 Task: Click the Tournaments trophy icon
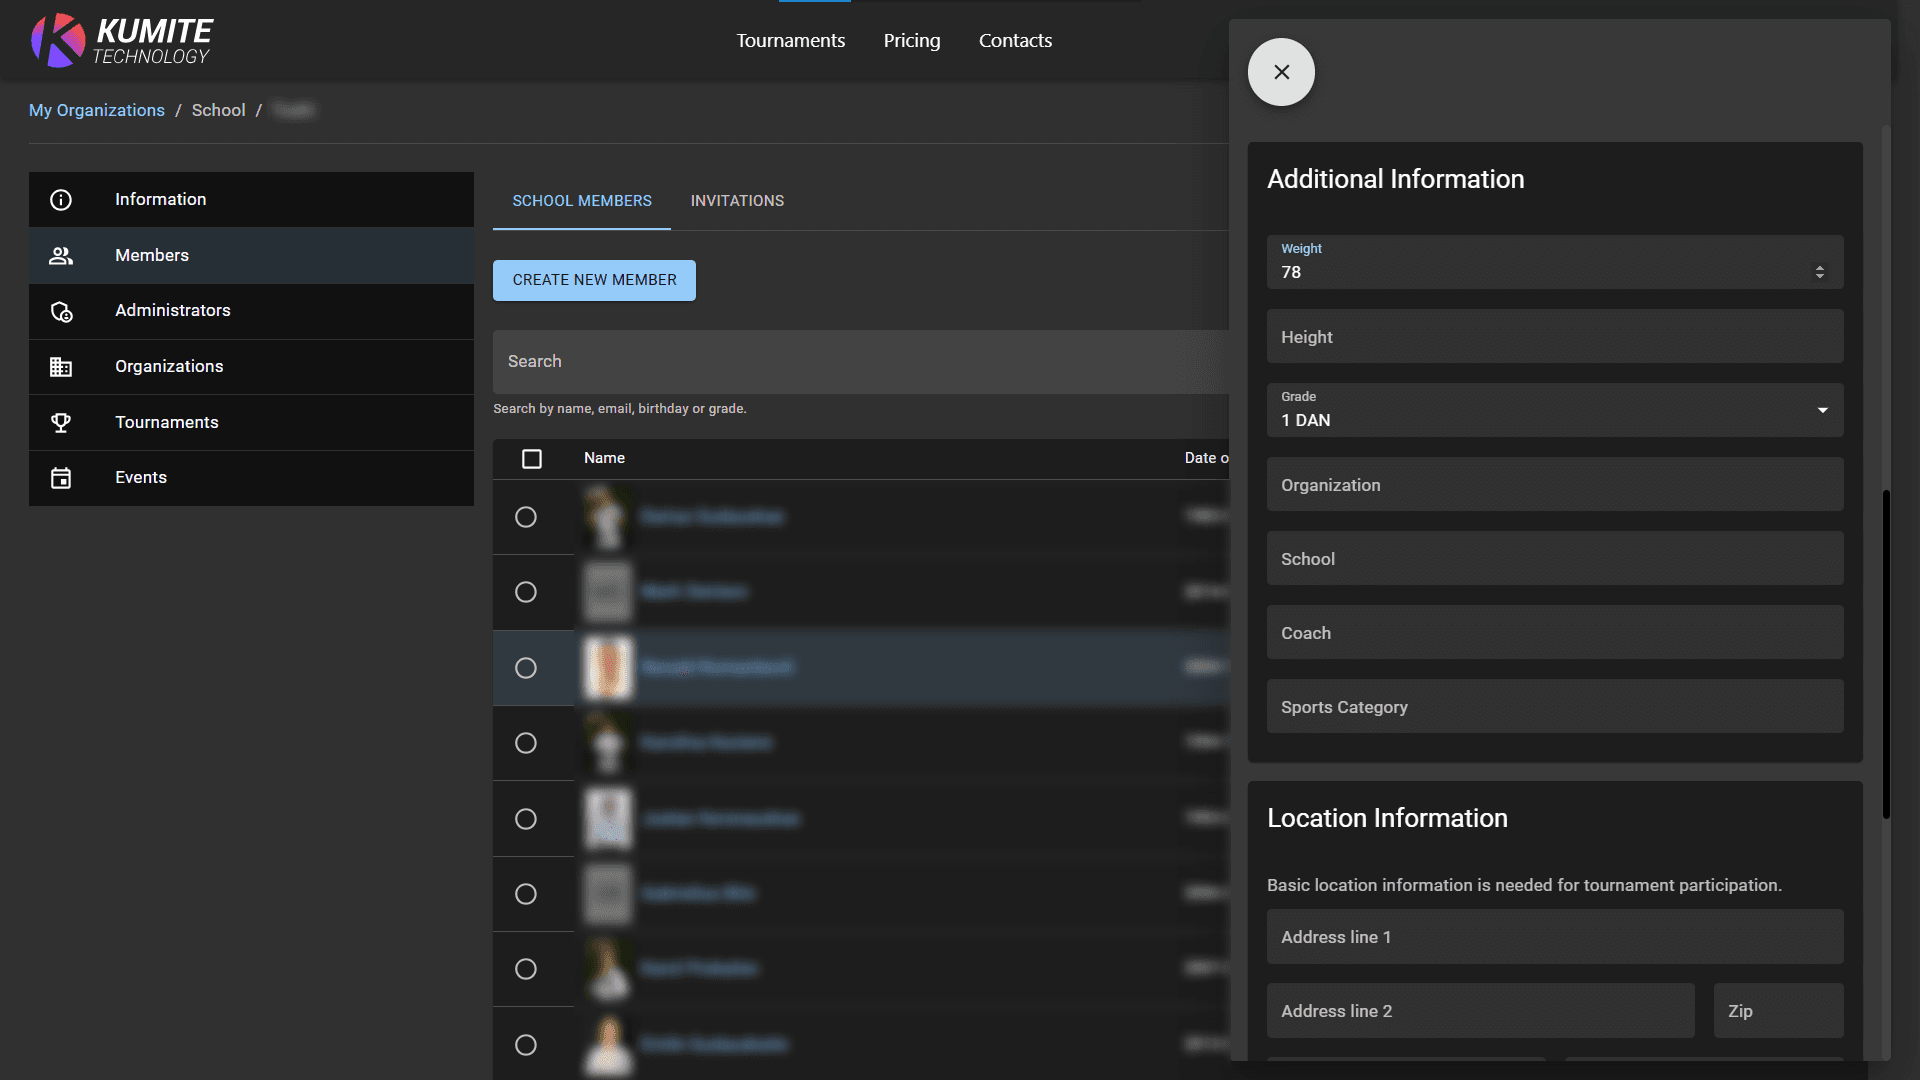tap(61, 423)
